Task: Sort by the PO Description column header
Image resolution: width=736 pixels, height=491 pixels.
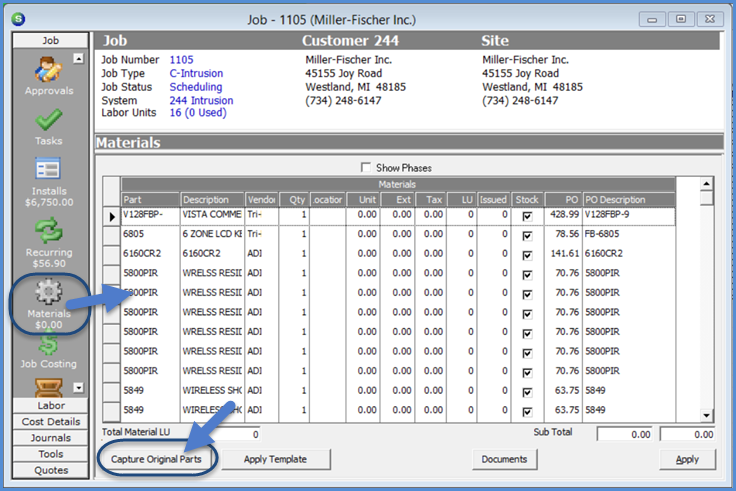Action: pos(629,199)
